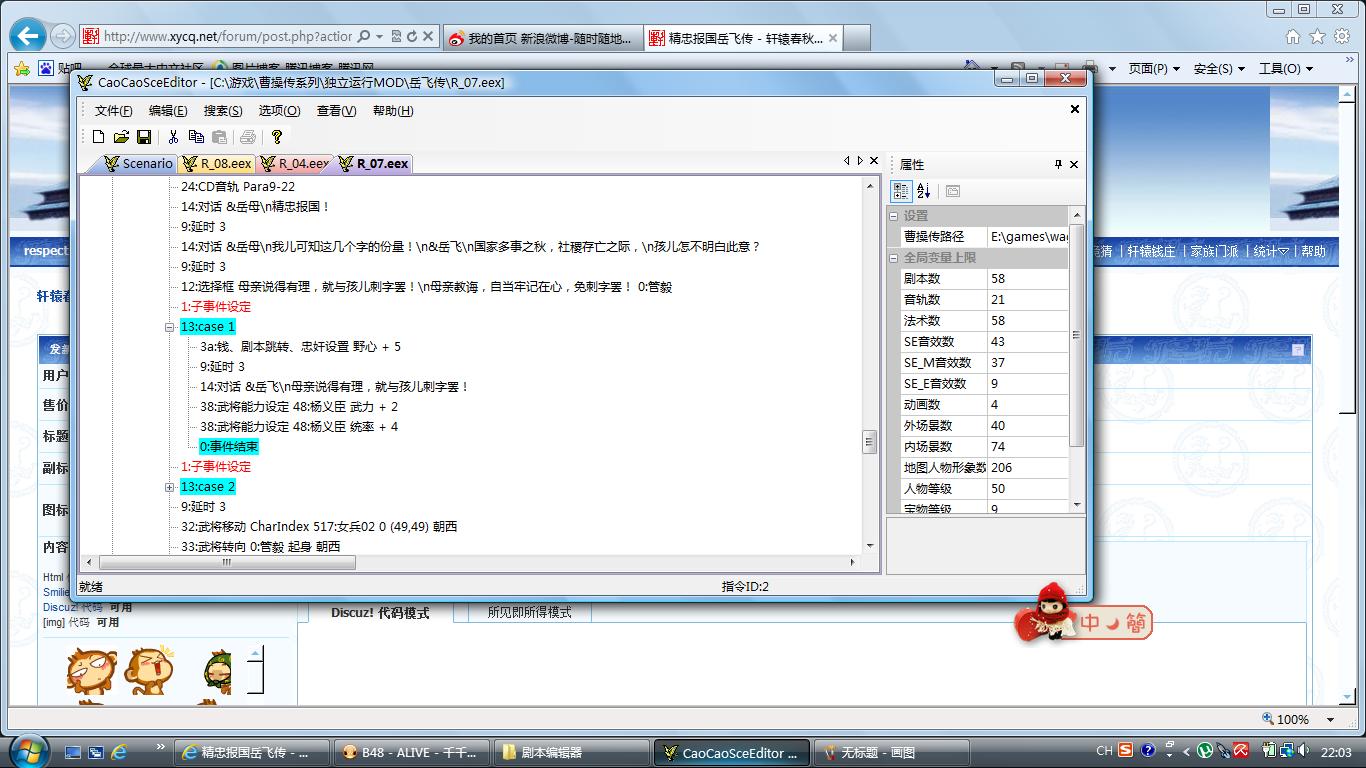Click the Copy toolbar icon
Viewport: 1366px width, 768px height.
[196, 137]
